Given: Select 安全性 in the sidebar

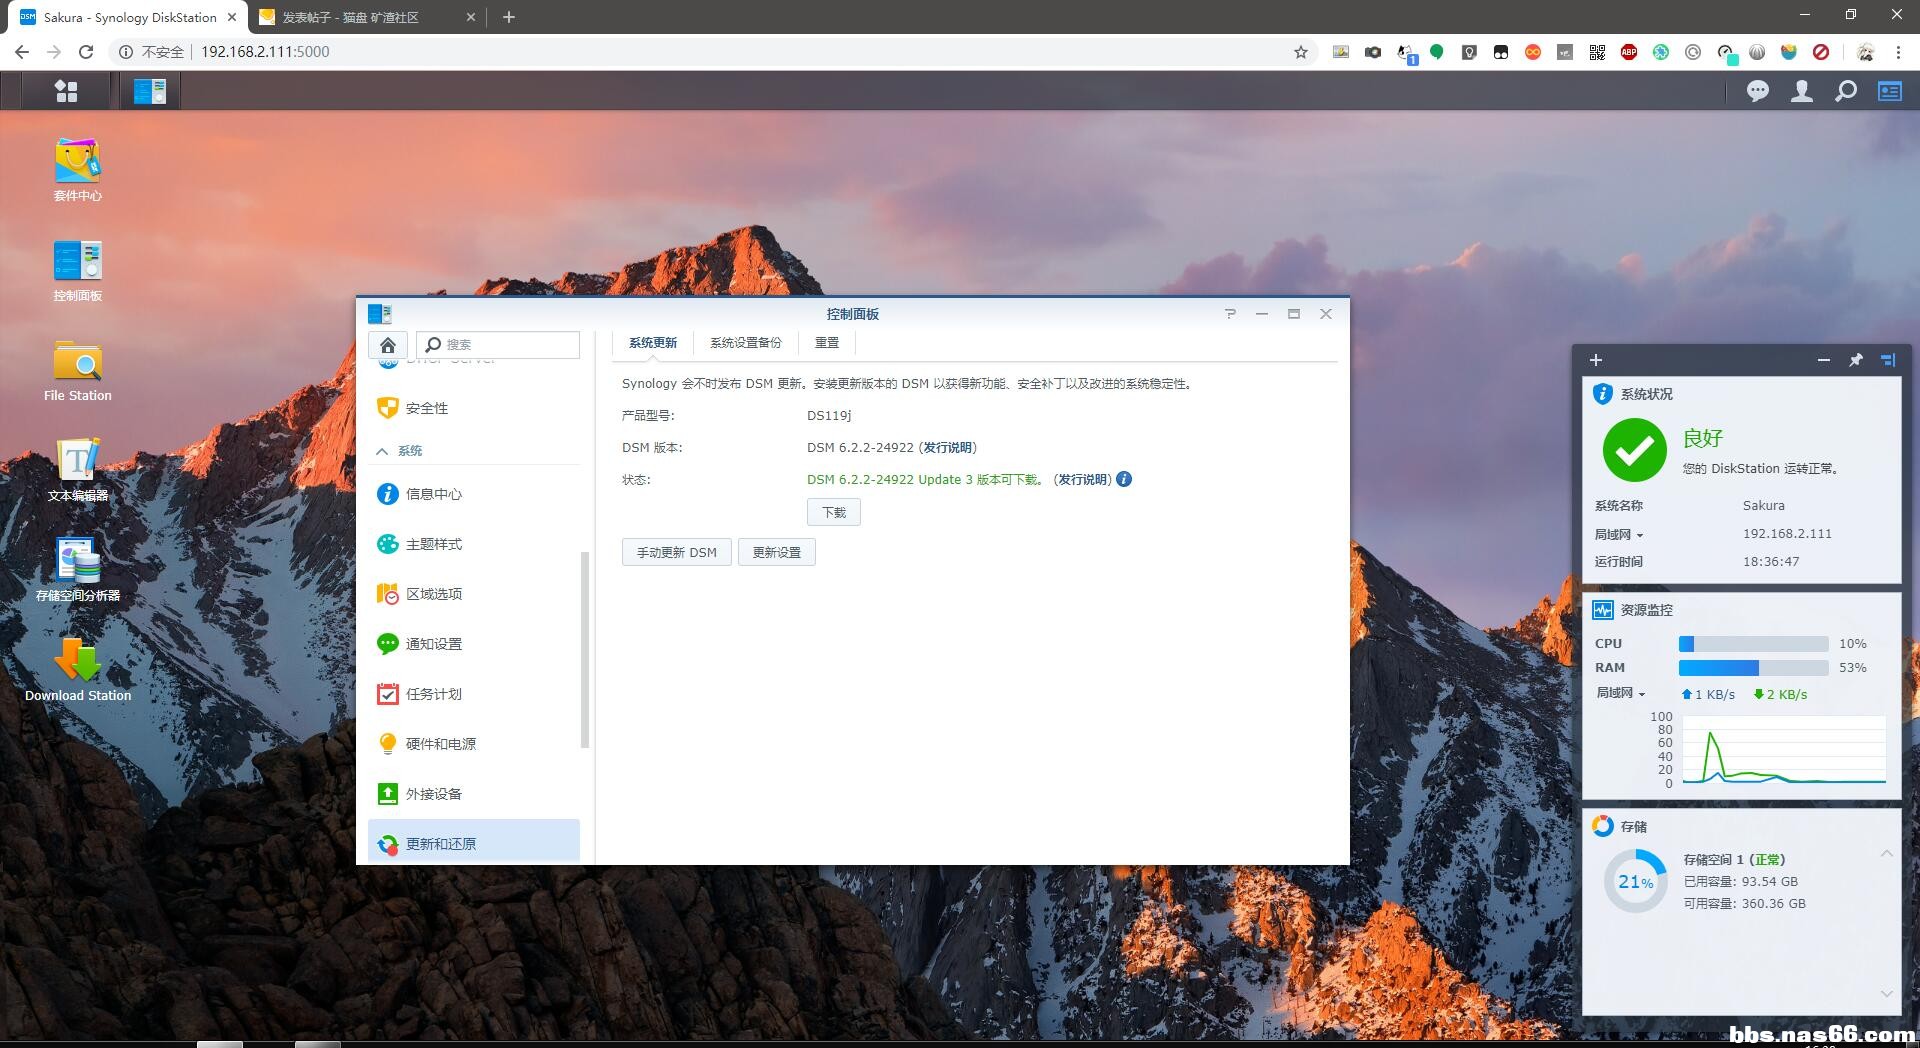Looking at the screenshot, I should tap(474, 408).
